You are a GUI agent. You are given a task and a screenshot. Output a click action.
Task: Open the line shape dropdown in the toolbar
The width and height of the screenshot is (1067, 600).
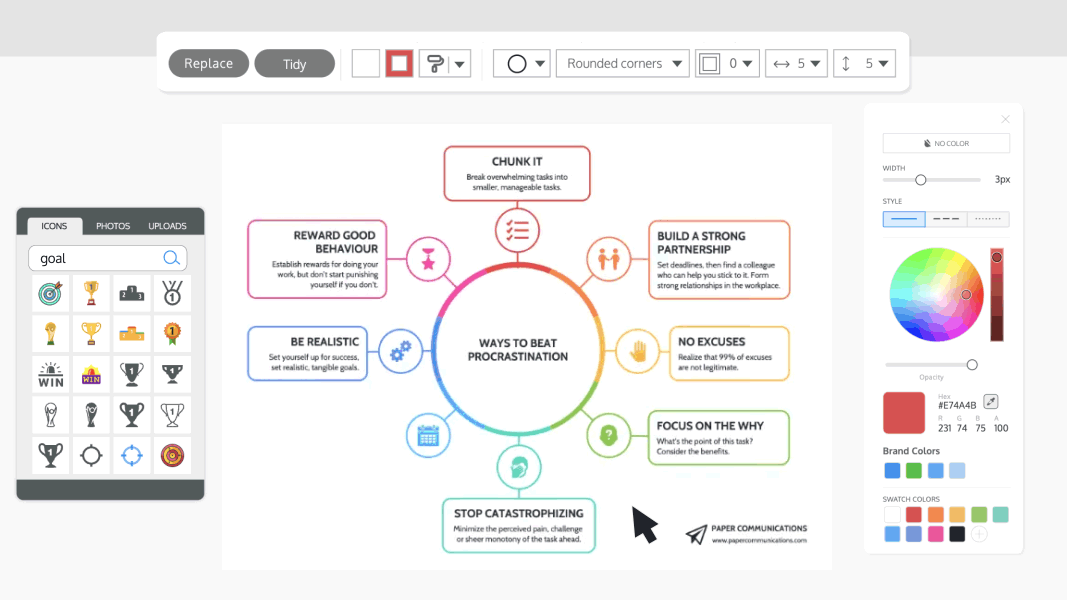tap(518, 62)
